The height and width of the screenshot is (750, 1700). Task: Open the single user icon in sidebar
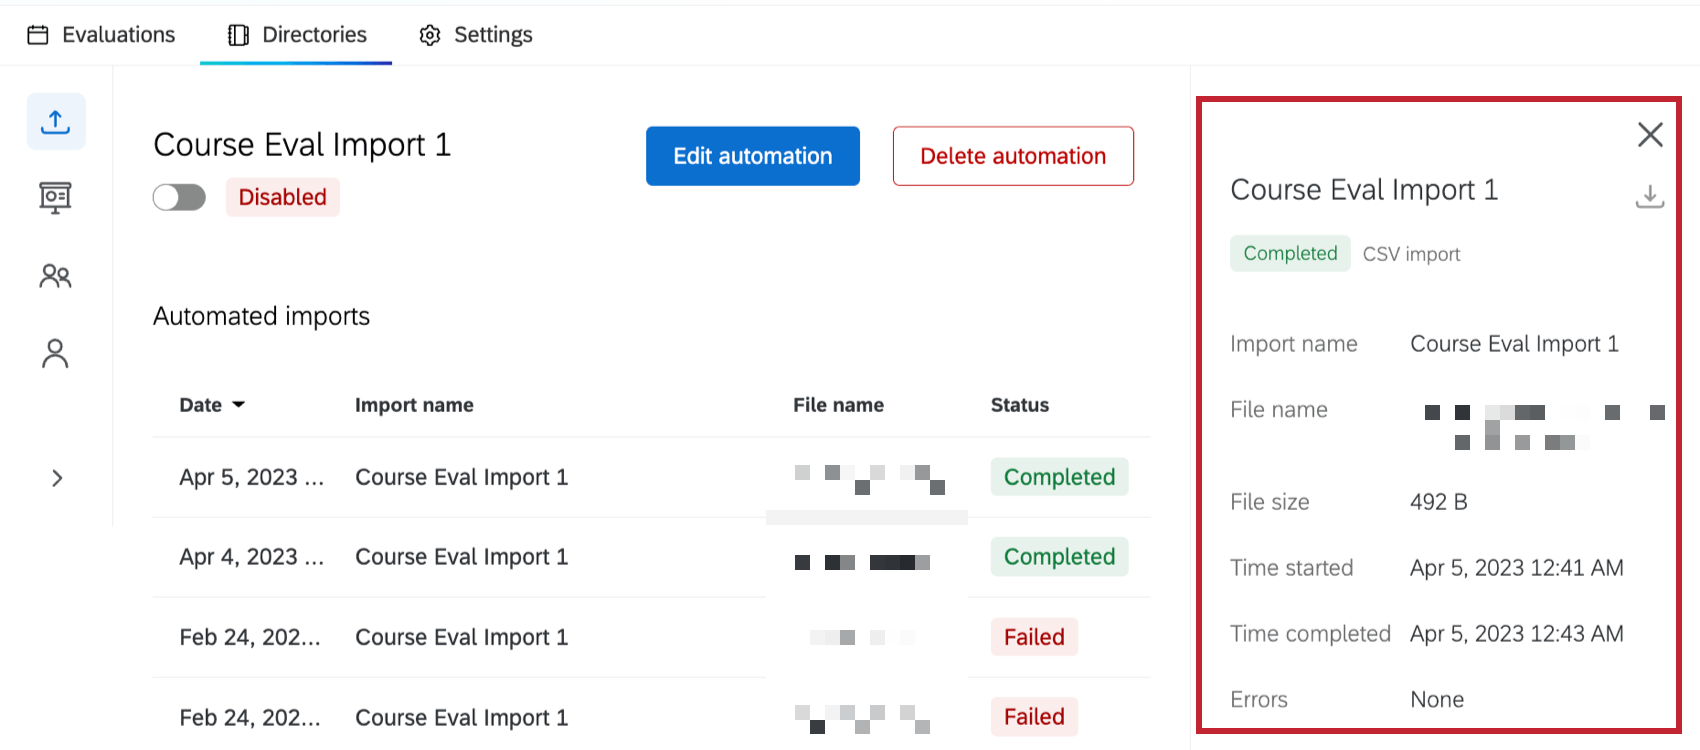click(55, 353)
